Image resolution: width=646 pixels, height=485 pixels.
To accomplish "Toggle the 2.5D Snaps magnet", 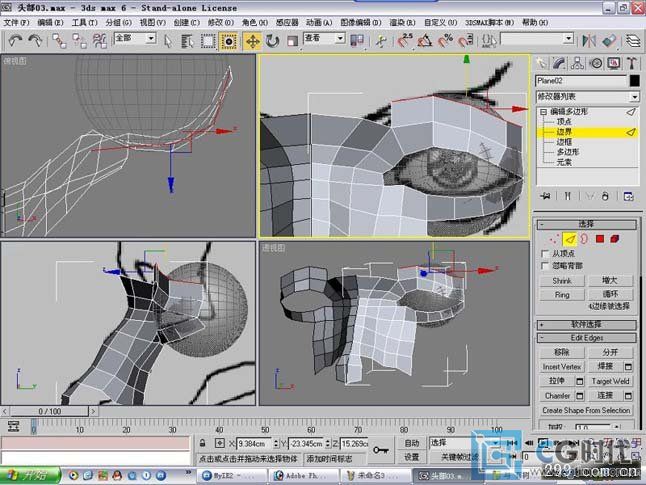I will pyautogui.click(x=405, y=40).
